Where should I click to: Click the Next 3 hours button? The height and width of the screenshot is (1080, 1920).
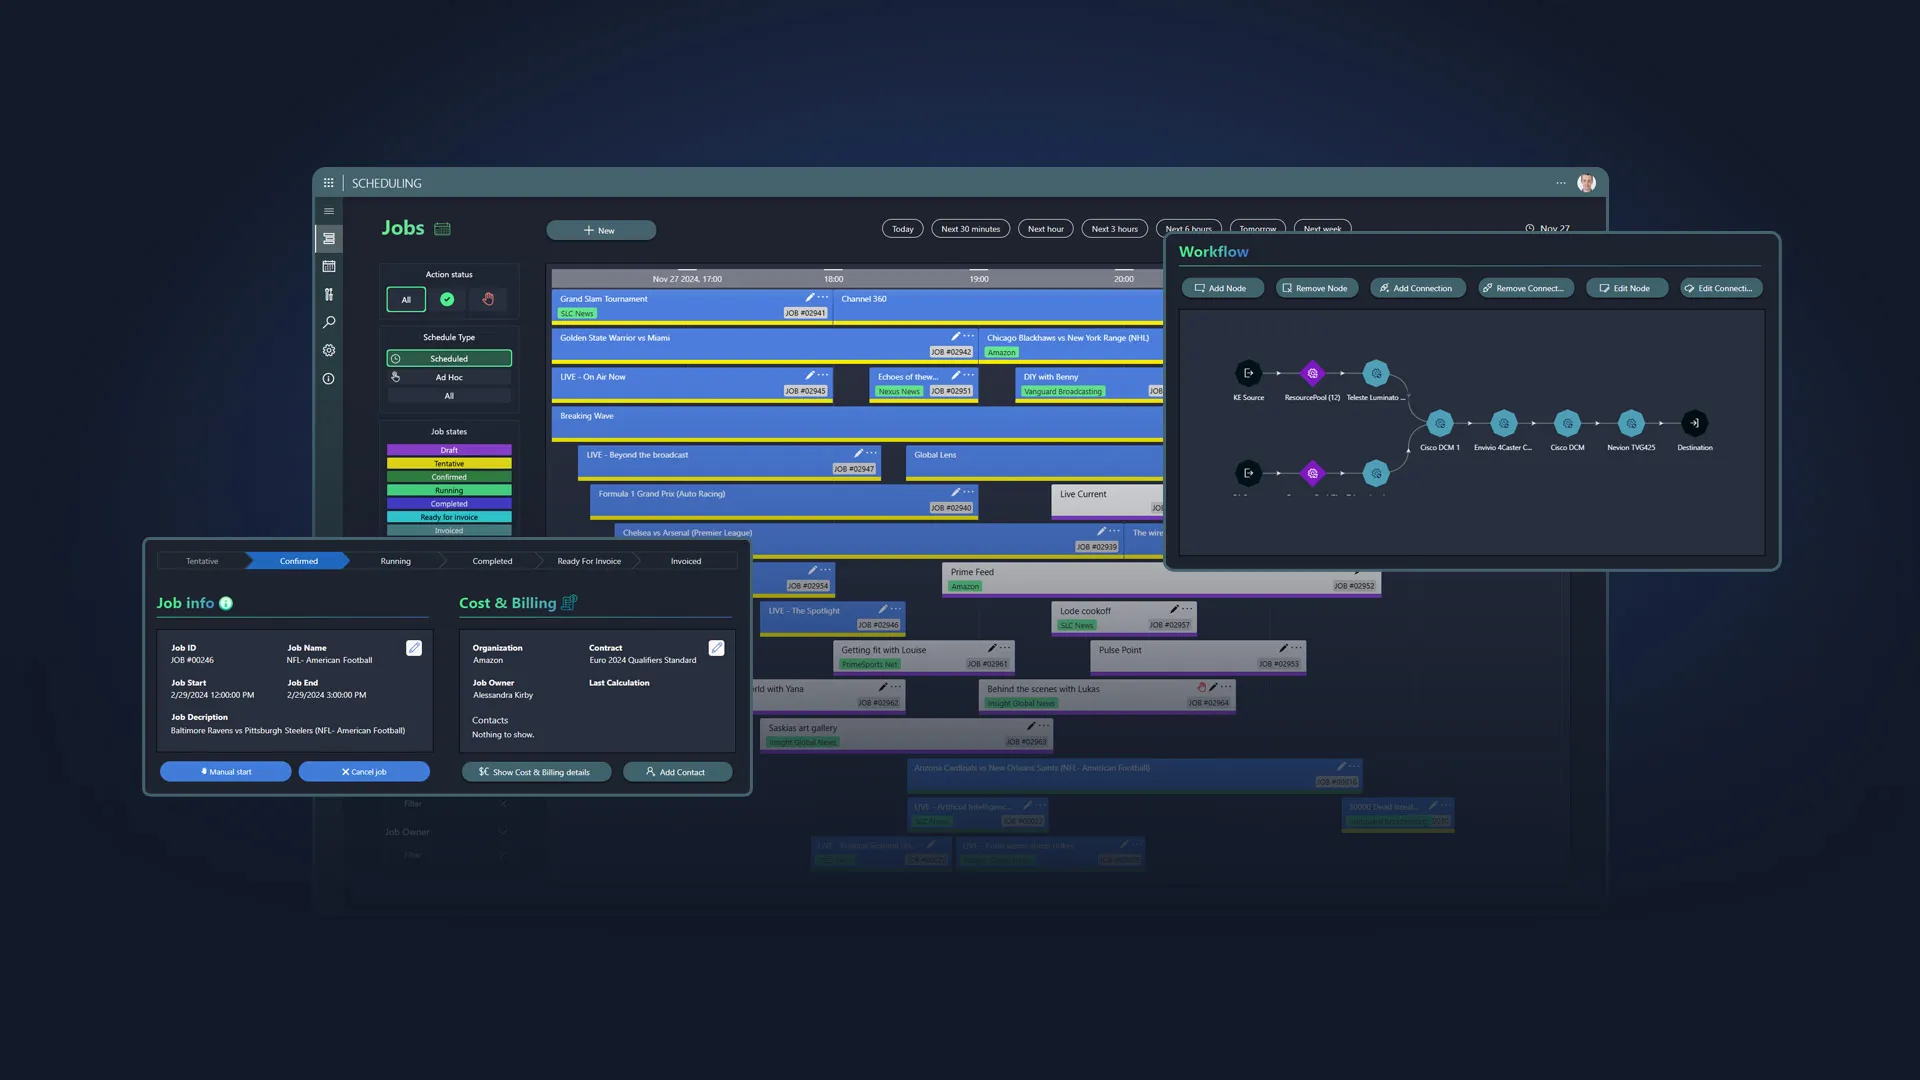pyautogui.click(x=1114, y=229)
